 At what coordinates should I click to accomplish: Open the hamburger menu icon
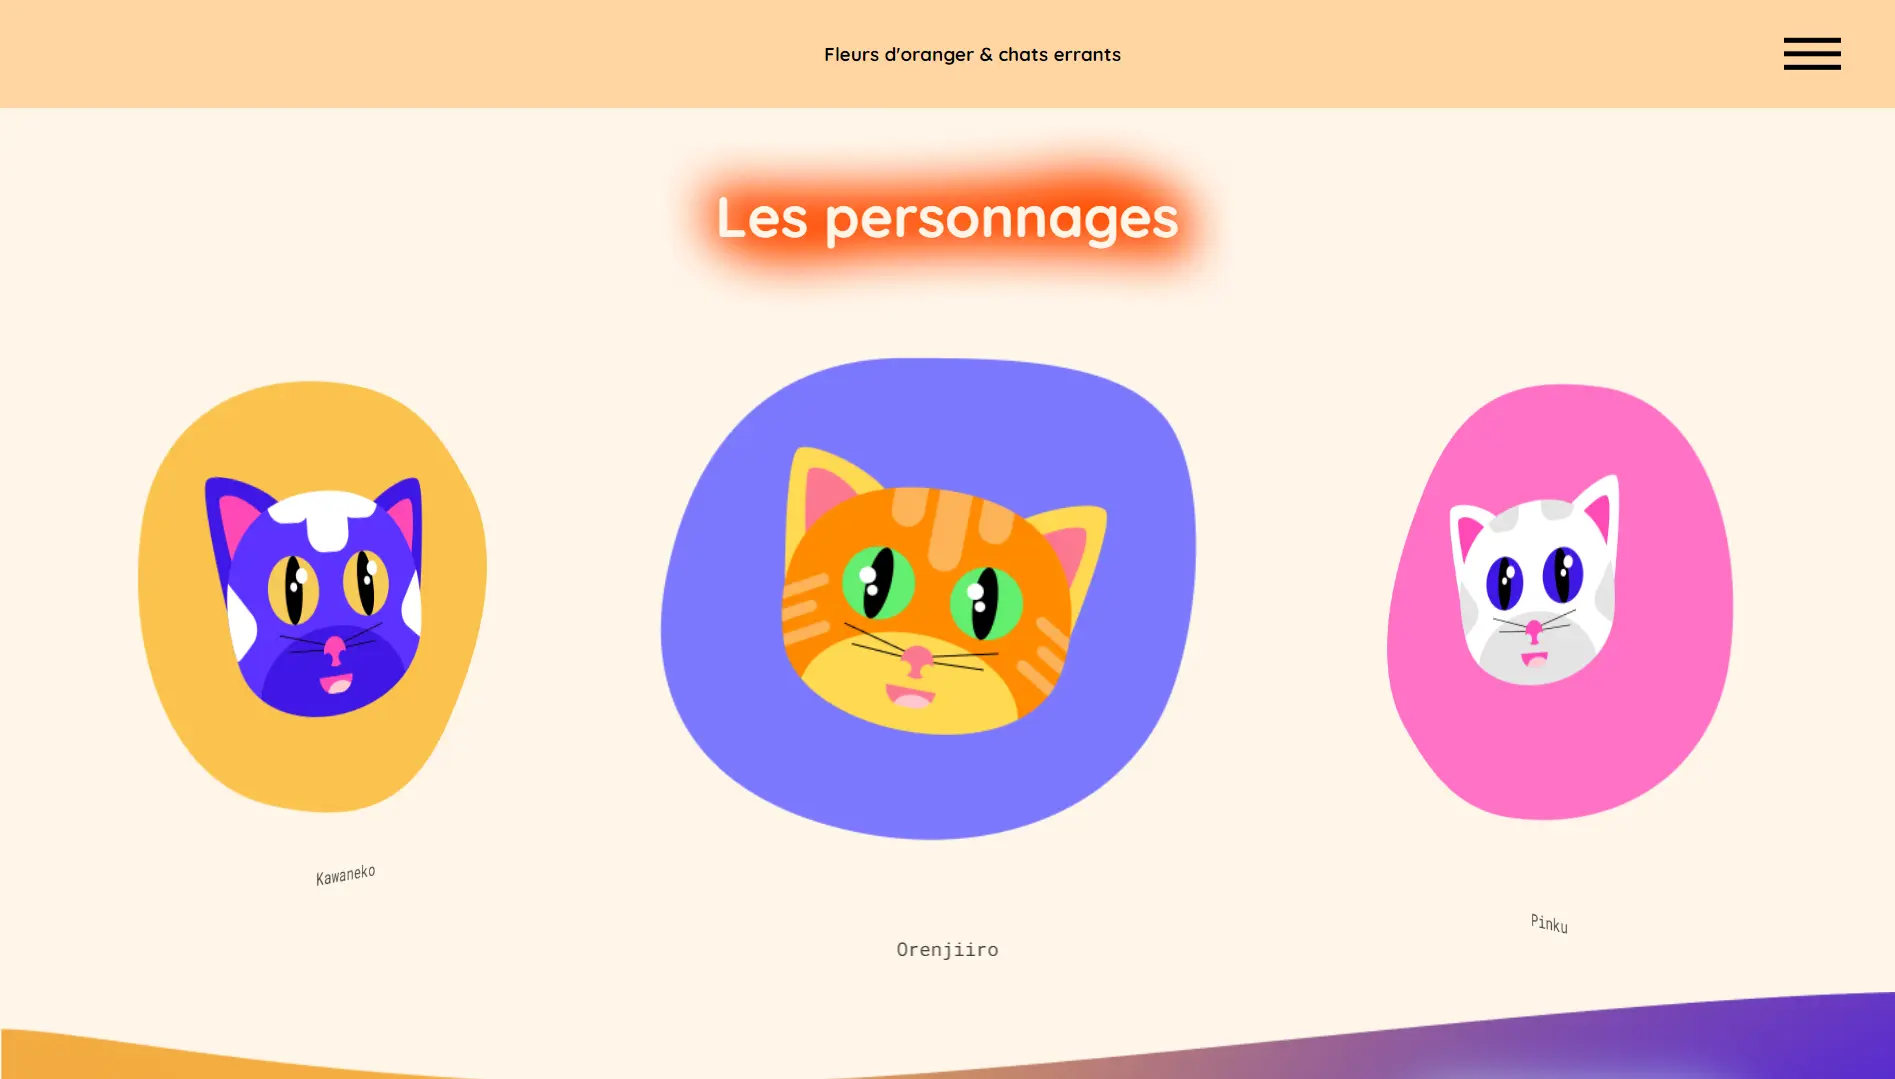(x=1812, y=54)
